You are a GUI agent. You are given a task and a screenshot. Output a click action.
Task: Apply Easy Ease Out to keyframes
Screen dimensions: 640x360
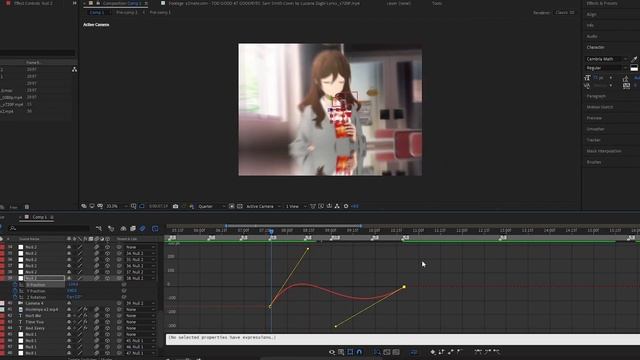tap(497, 351)
